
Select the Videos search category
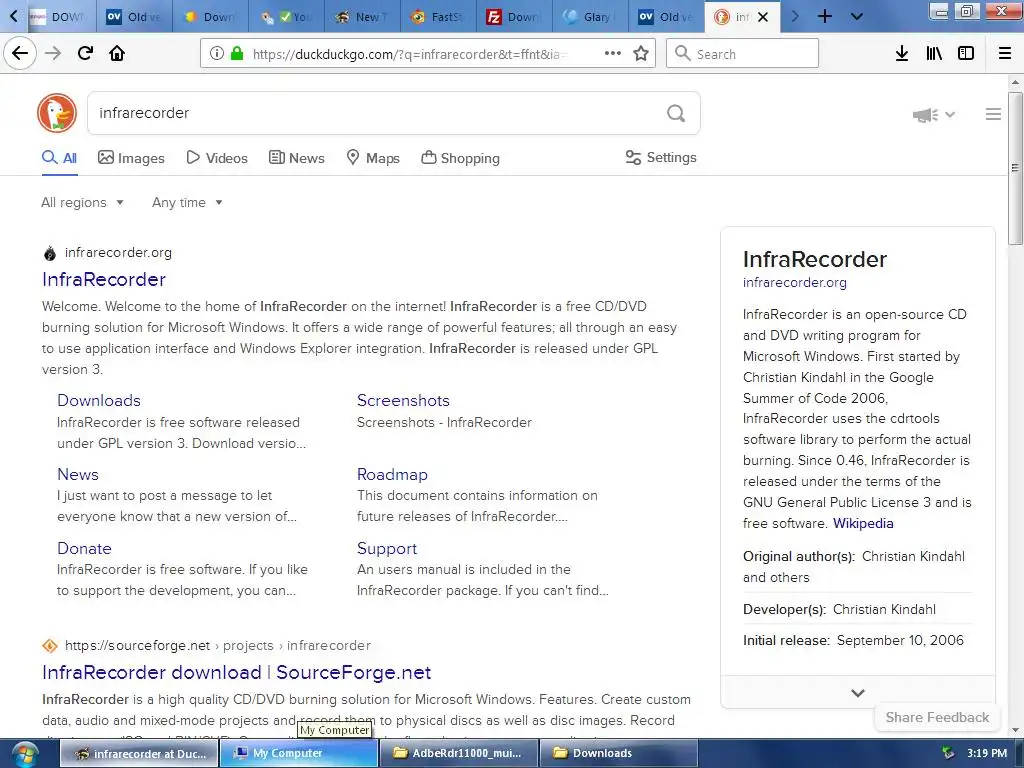coord(217,158)
